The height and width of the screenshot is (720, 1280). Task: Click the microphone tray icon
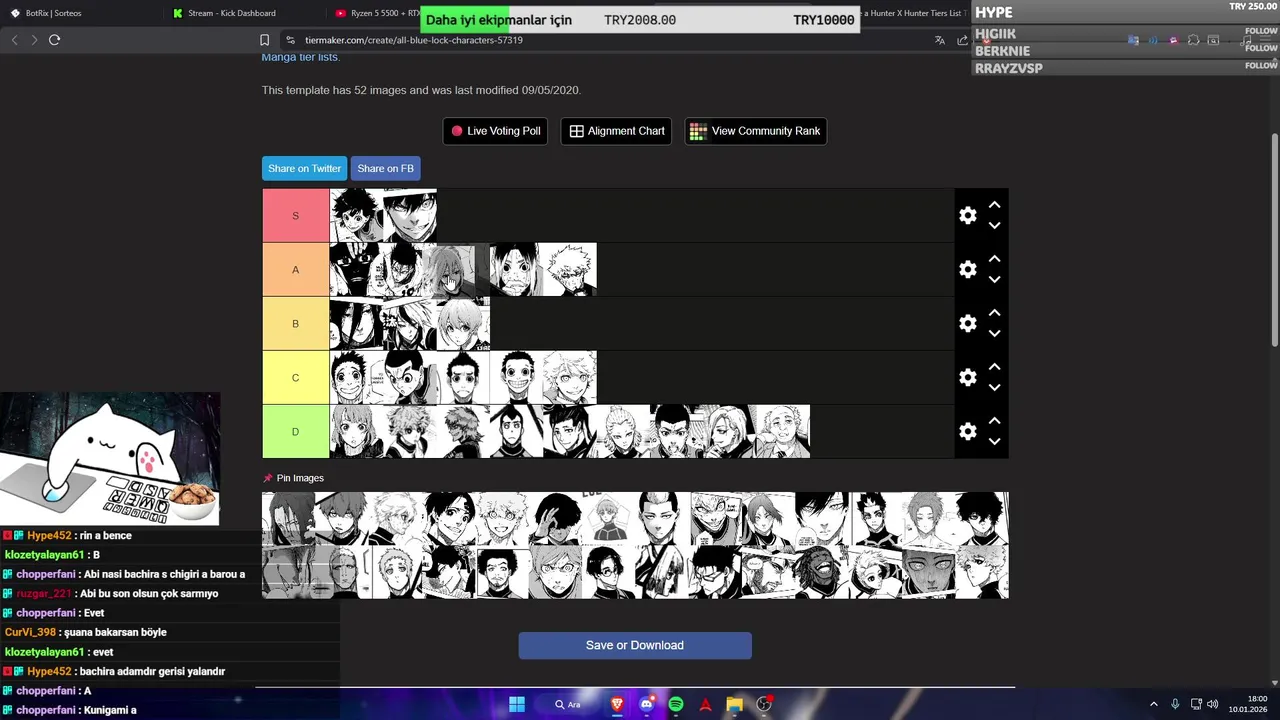coord(1175,704)
